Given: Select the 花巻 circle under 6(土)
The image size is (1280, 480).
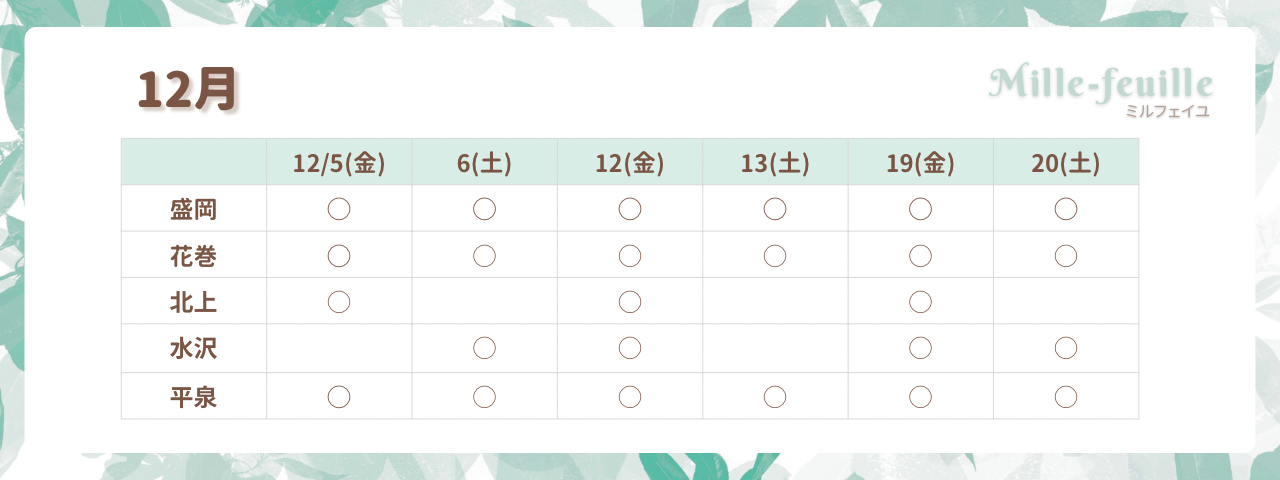Looking at the screenshot, I should 484,256.
